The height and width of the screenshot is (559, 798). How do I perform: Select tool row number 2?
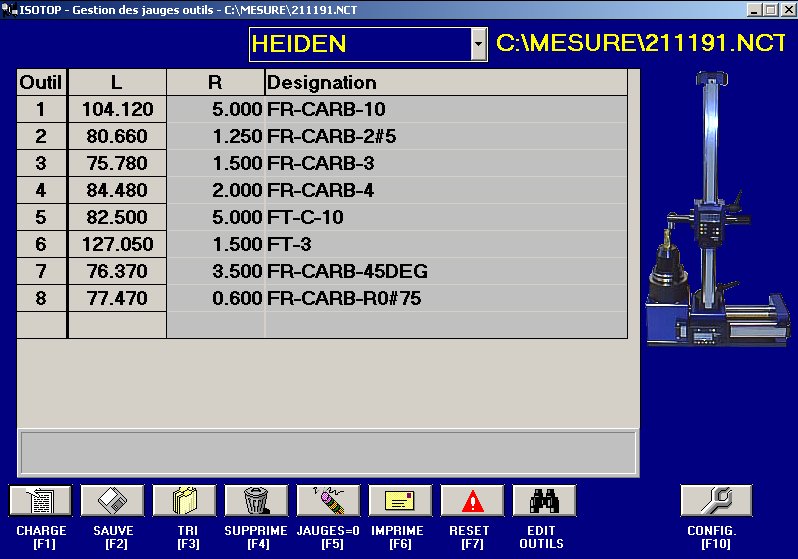(41, 136)
